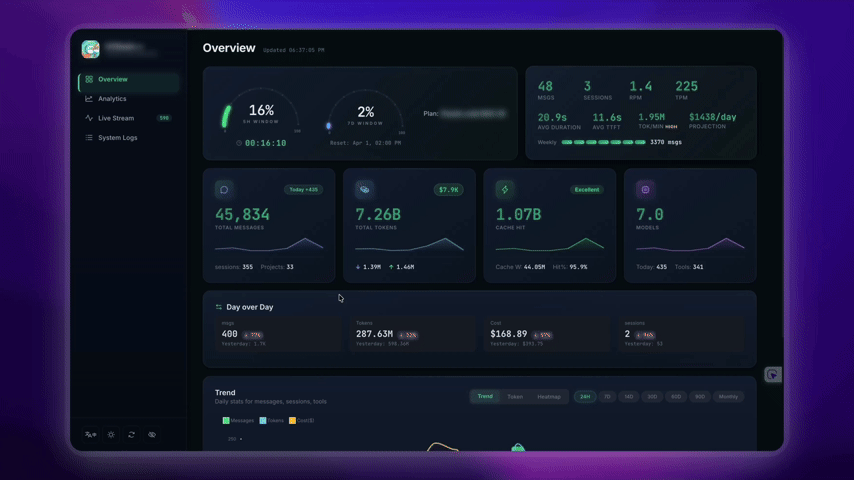Click the 00:16:10 countdown timer

coord(265,143)
